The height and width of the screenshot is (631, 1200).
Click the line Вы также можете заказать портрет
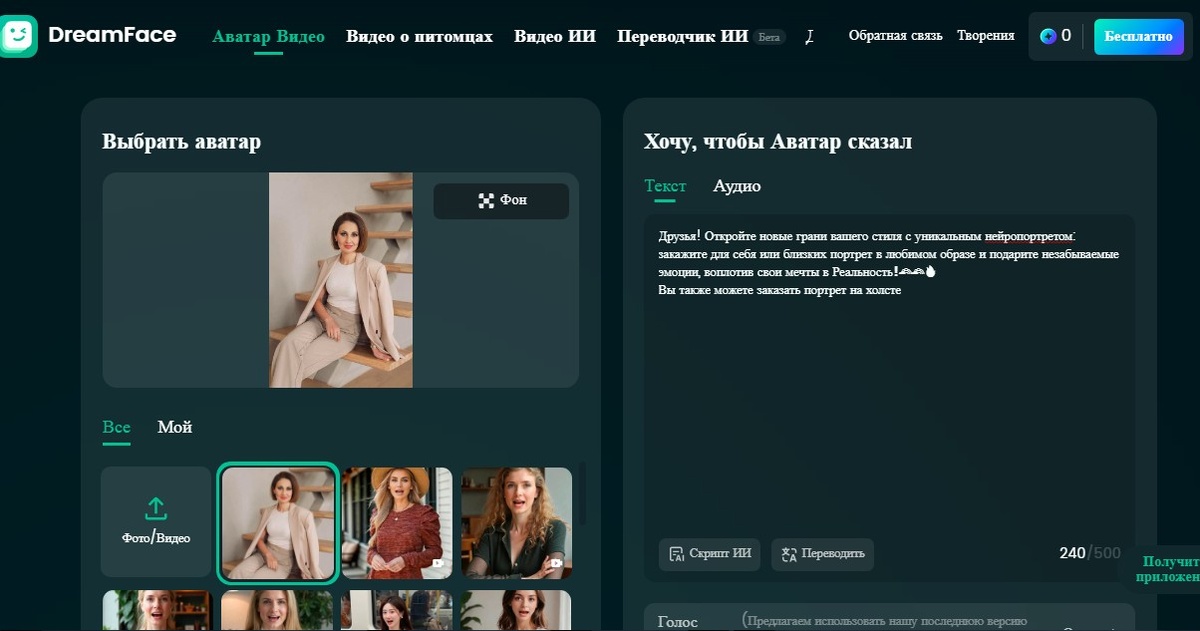780,290
